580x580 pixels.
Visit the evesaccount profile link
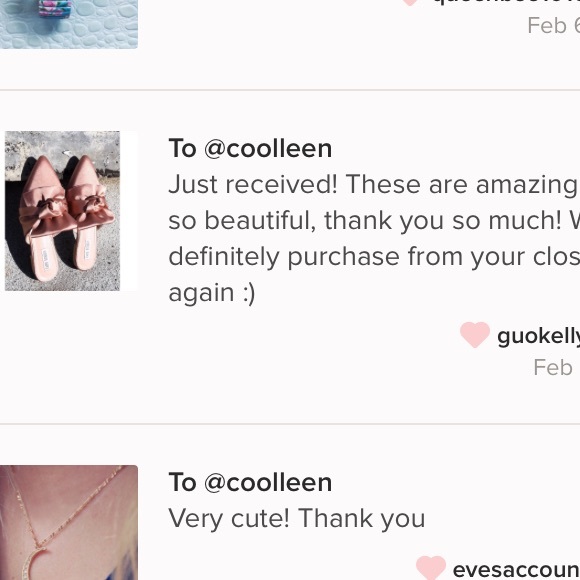pyautogui.click(x=516, y=570)
